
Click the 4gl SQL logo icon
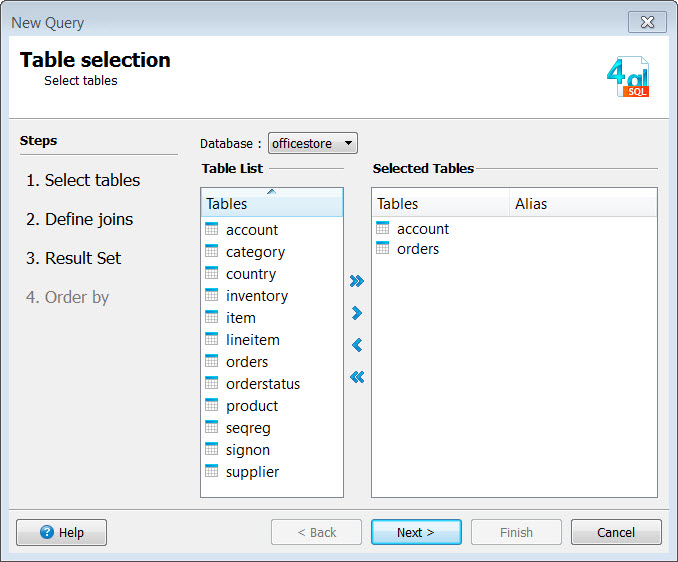[x=628, y=78]
